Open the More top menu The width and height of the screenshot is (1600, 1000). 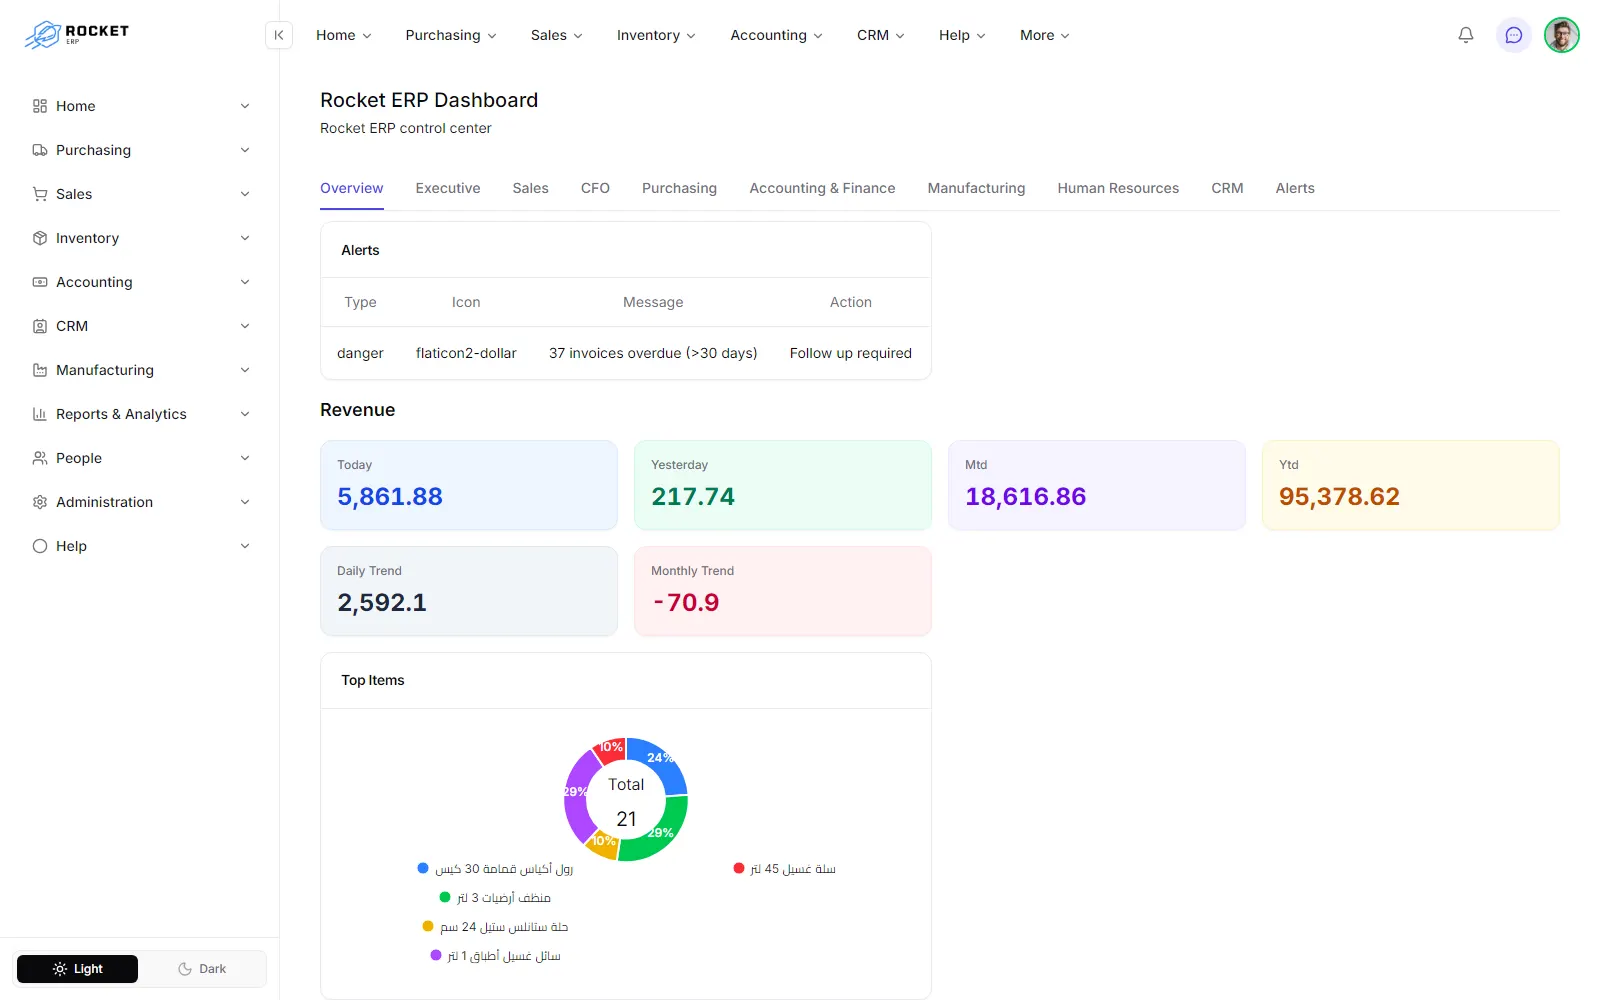click(x=1045, y=35)
